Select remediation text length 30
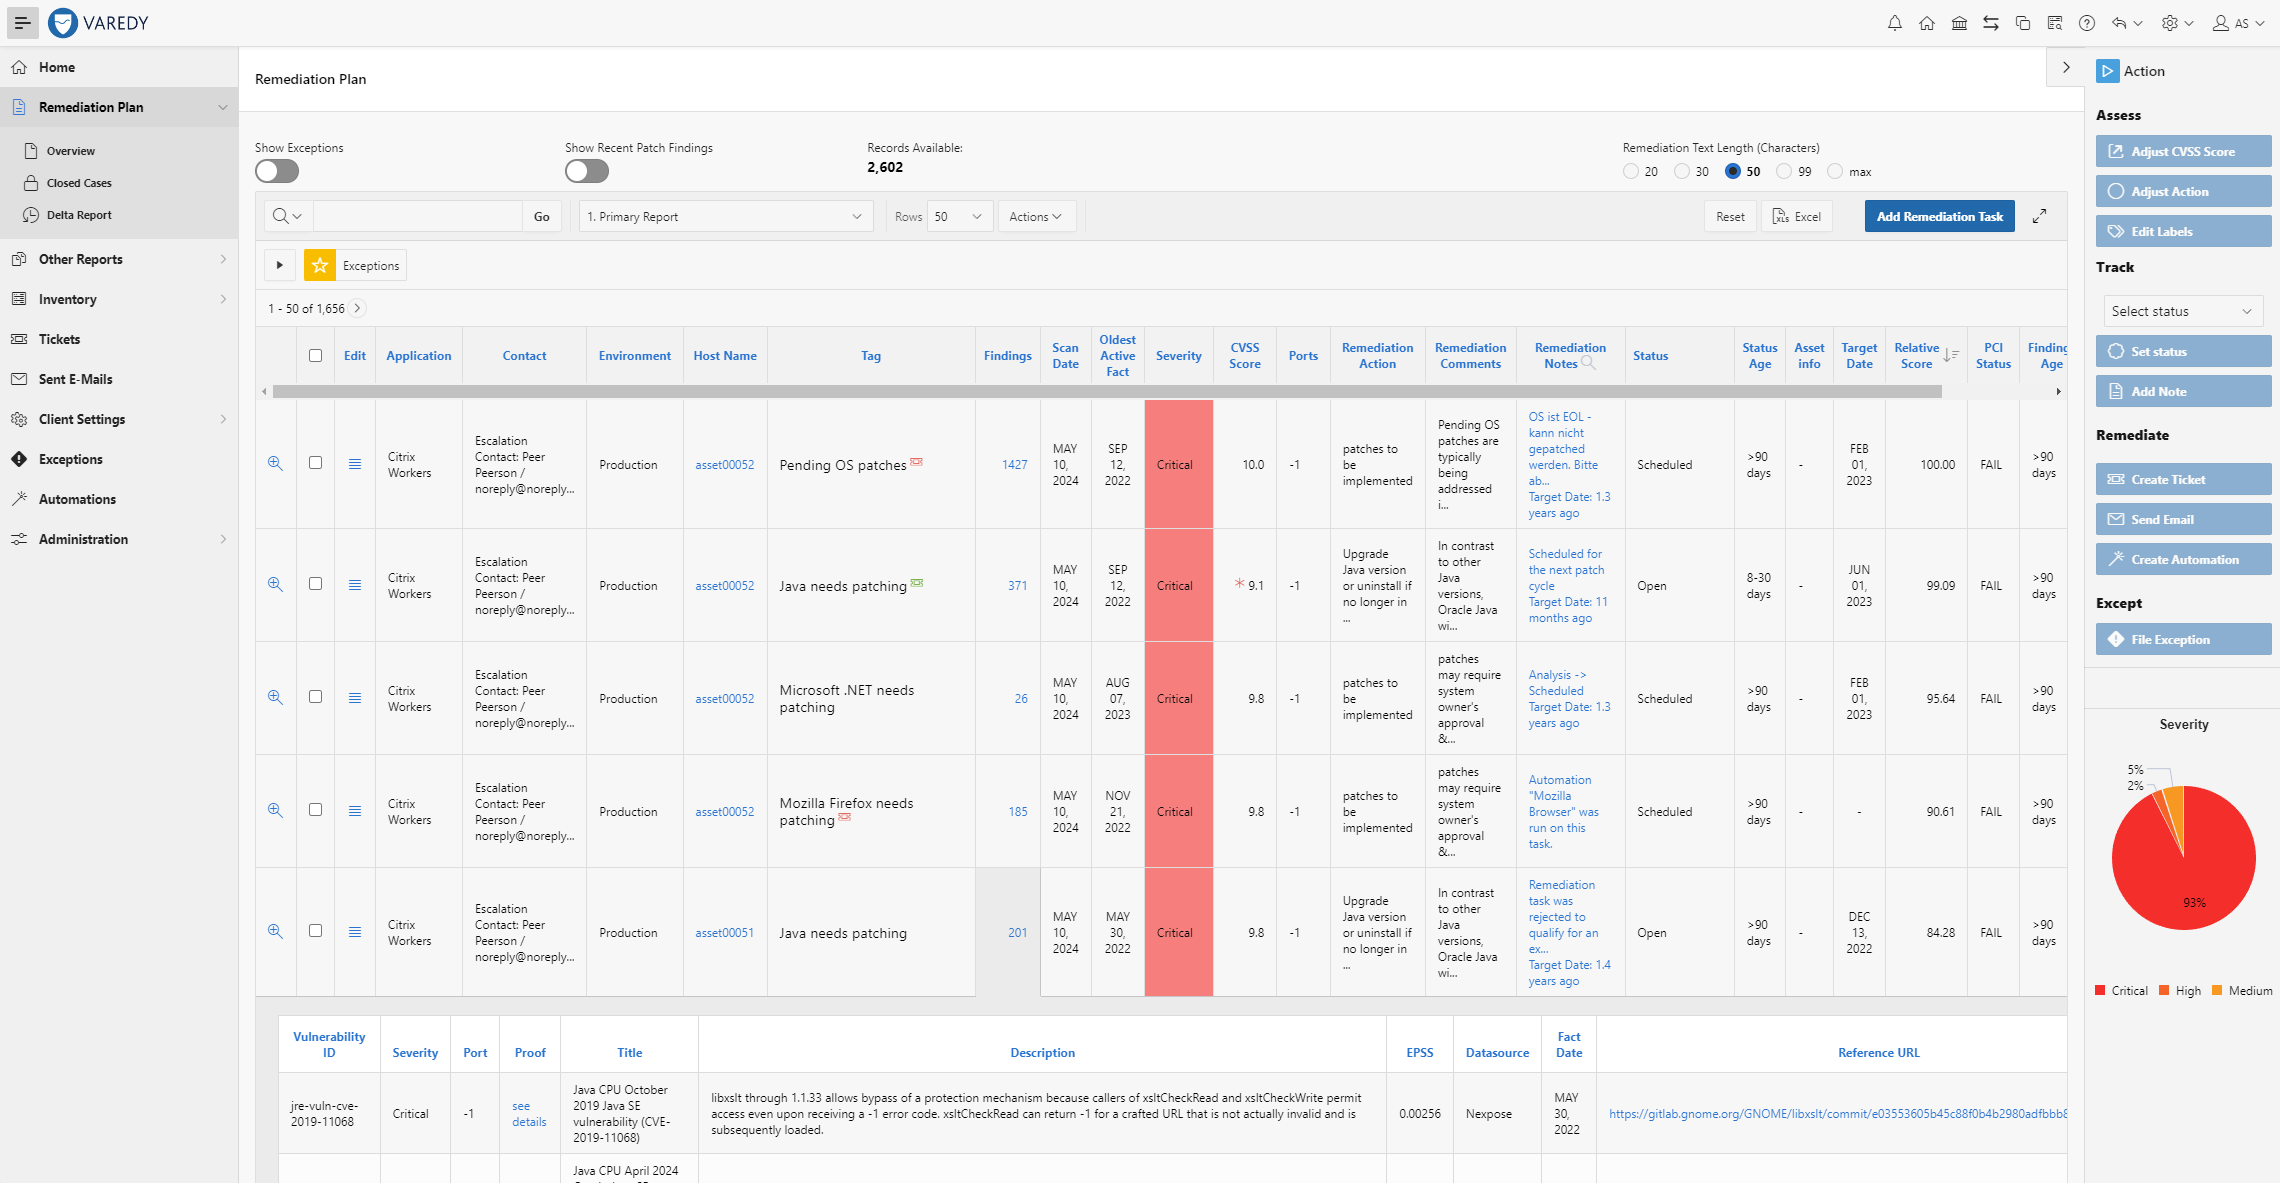This screenshot has height=1183, width=2280. (x=1682, y=171)
